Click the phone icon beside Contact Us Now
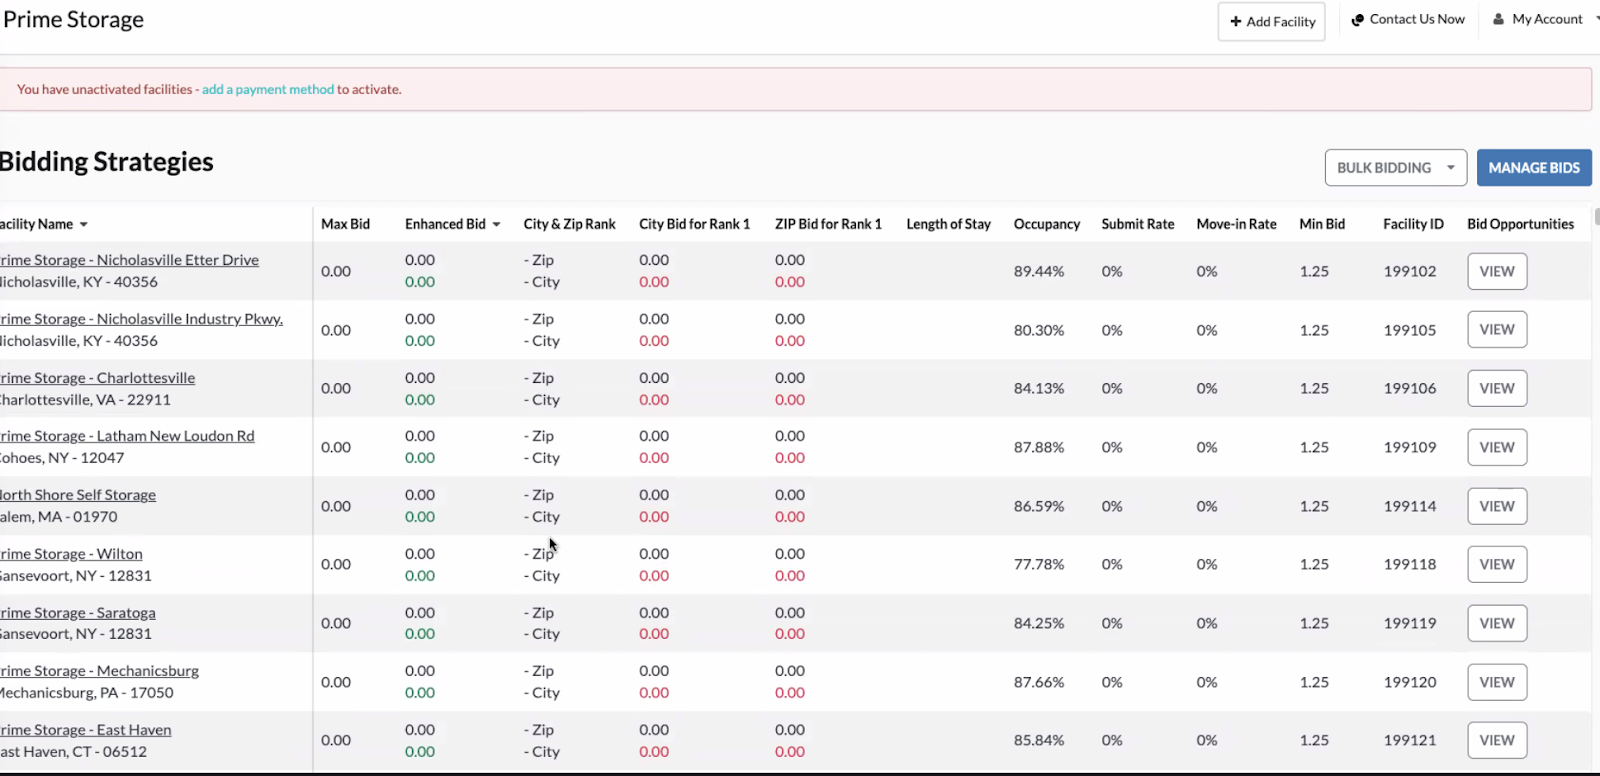 [x=1357, y=20]
